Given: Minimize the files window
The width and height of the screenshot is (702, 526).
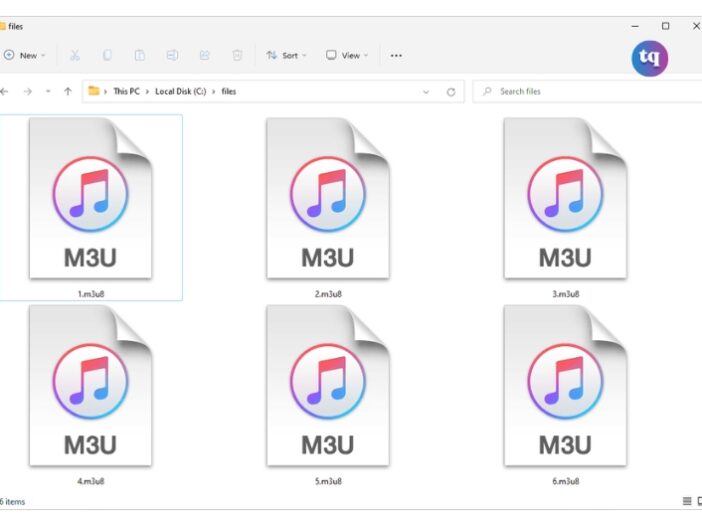Looking at the screenshot, I should click(x=635, y=26).
